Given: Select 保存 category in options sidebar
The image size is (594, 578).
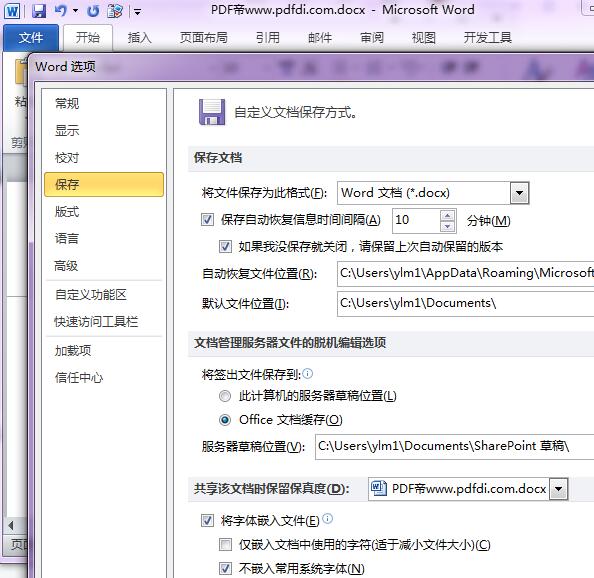Looking at the screenshot, I should pyautogui.click(x=104, y=184).
